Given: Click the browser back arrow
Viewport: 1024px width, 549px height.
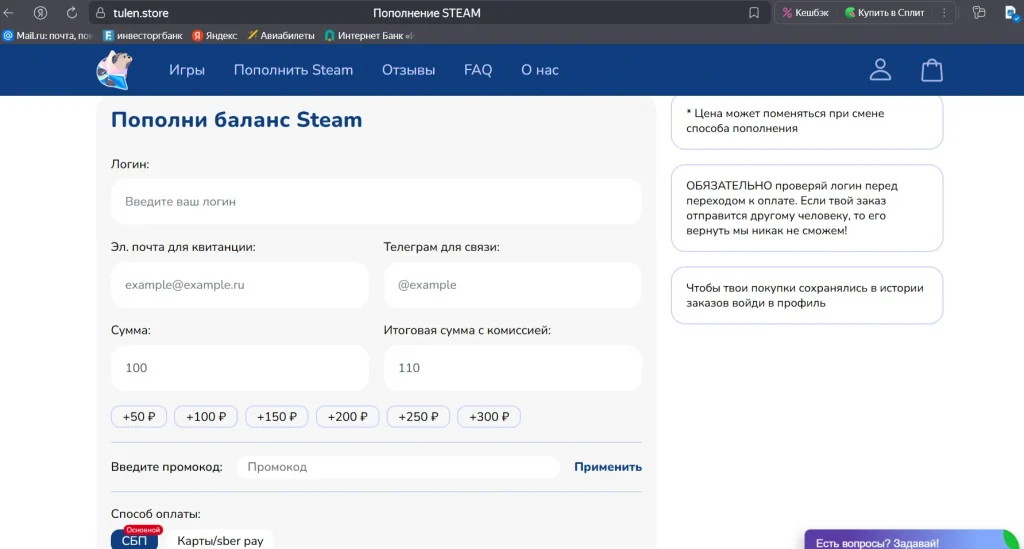Looking at the screenshot, I should click(x=8, y=12).
